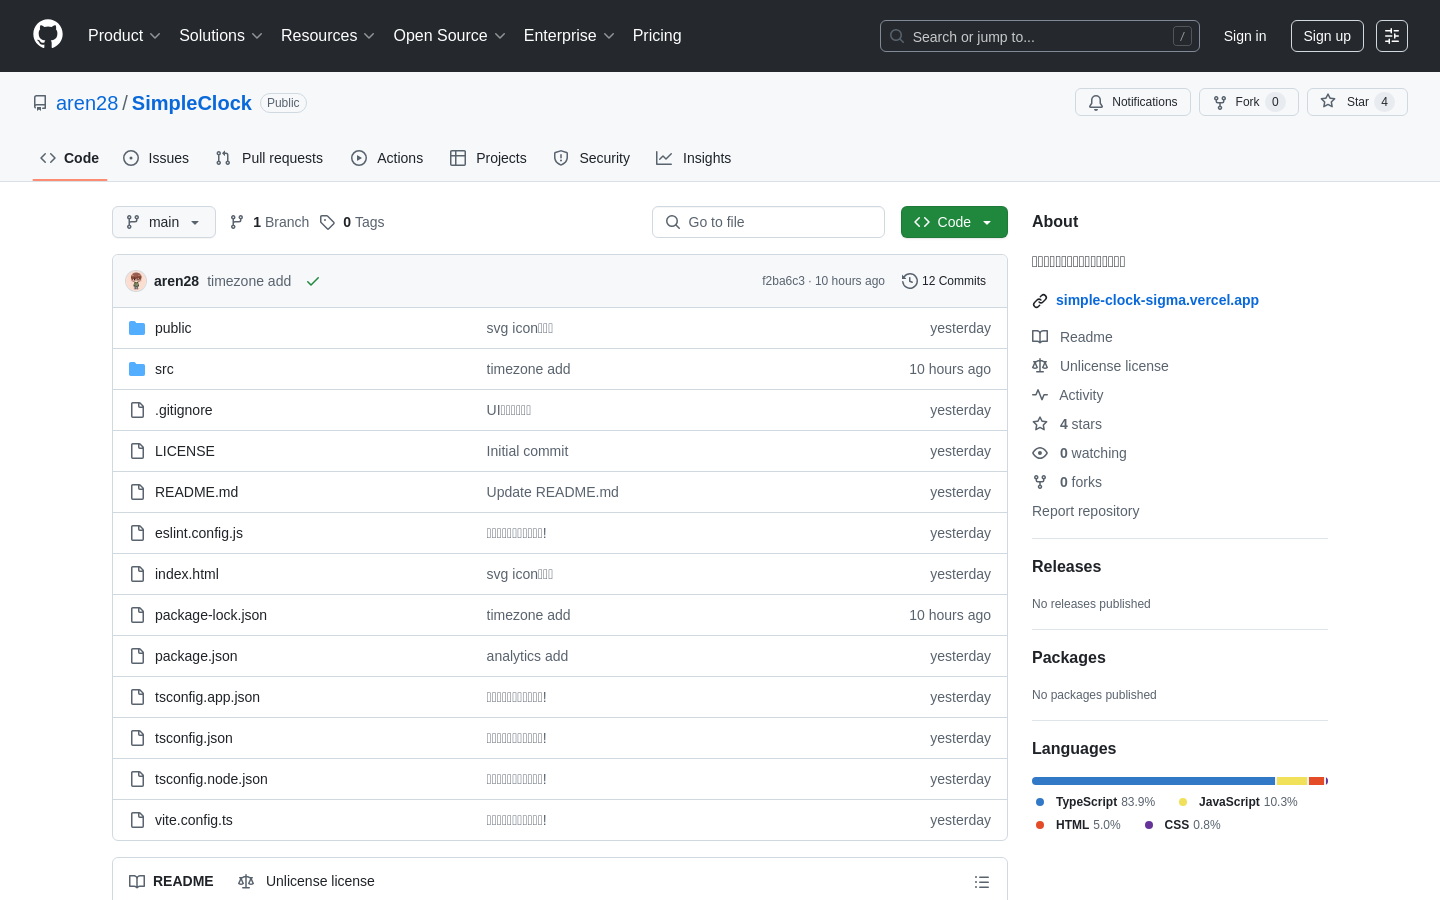Image resolution: width=1440 pixels, height=900 pixels.
Task: View the green commit status checkmark
Action: point(313,281)
